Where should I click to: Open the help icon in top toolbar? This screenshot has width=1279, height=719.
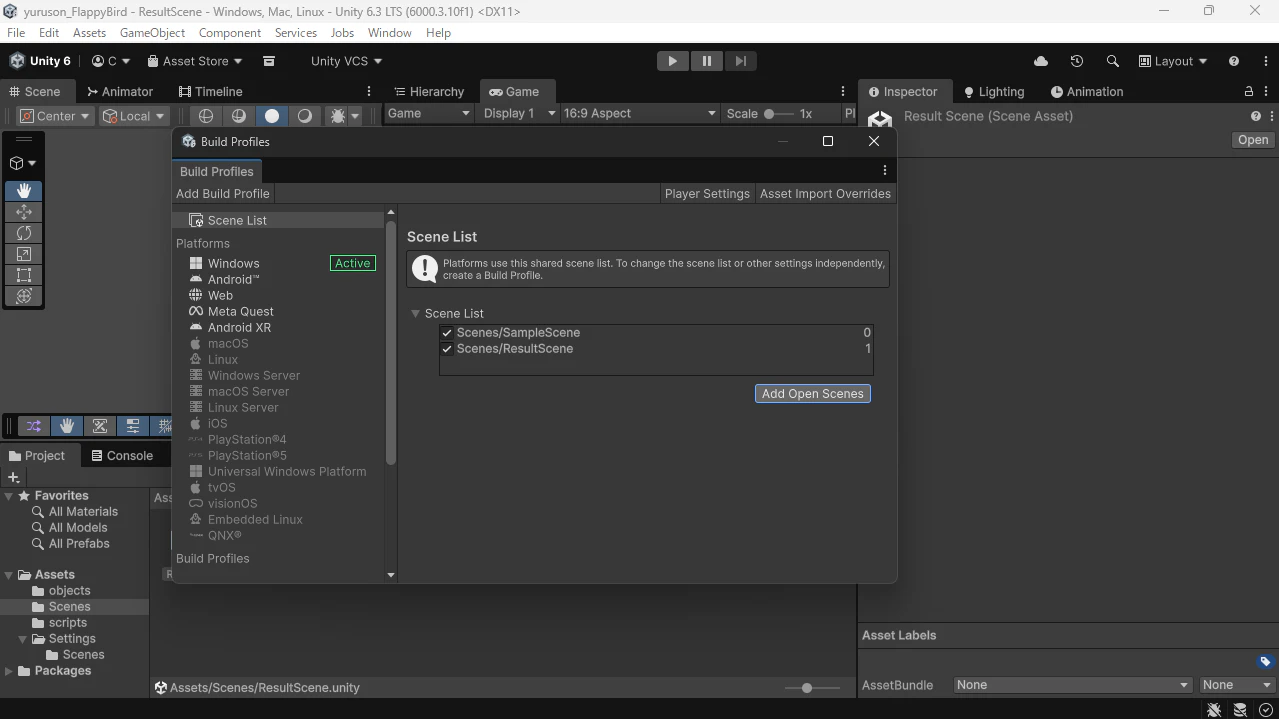(x=1234, y=61)
